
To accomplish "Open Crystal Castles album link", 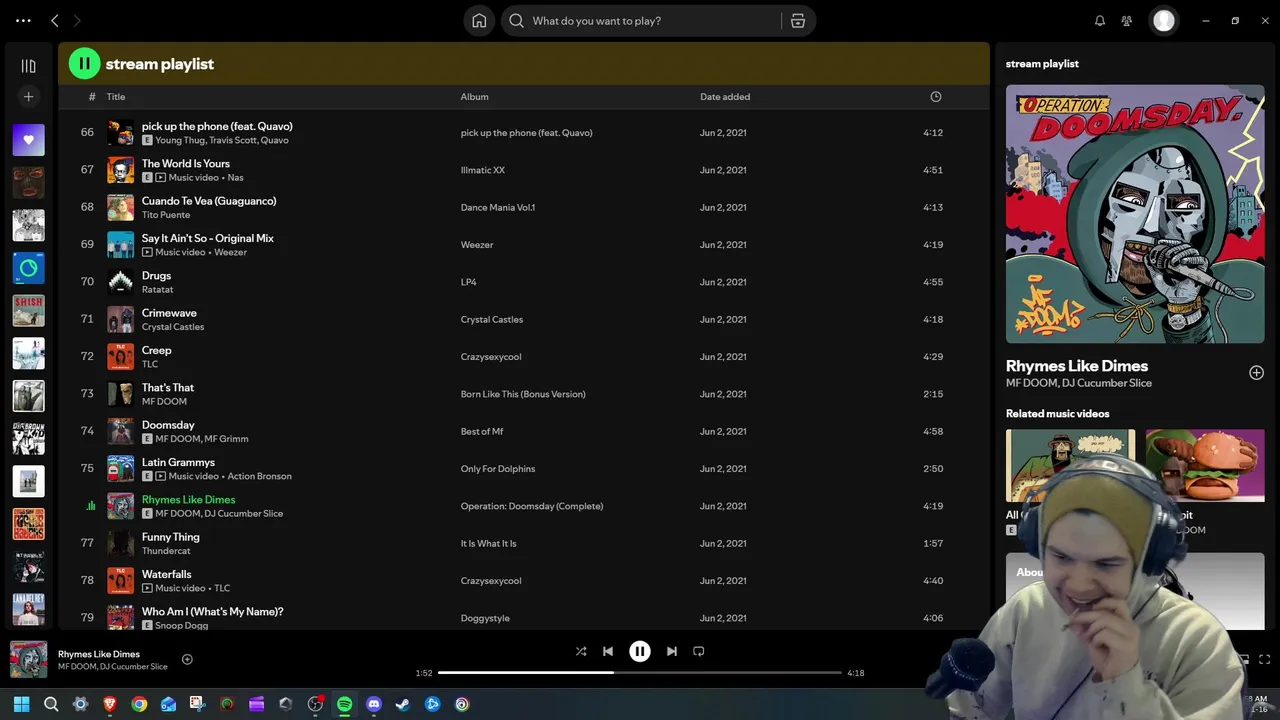I will coord(491,320).
